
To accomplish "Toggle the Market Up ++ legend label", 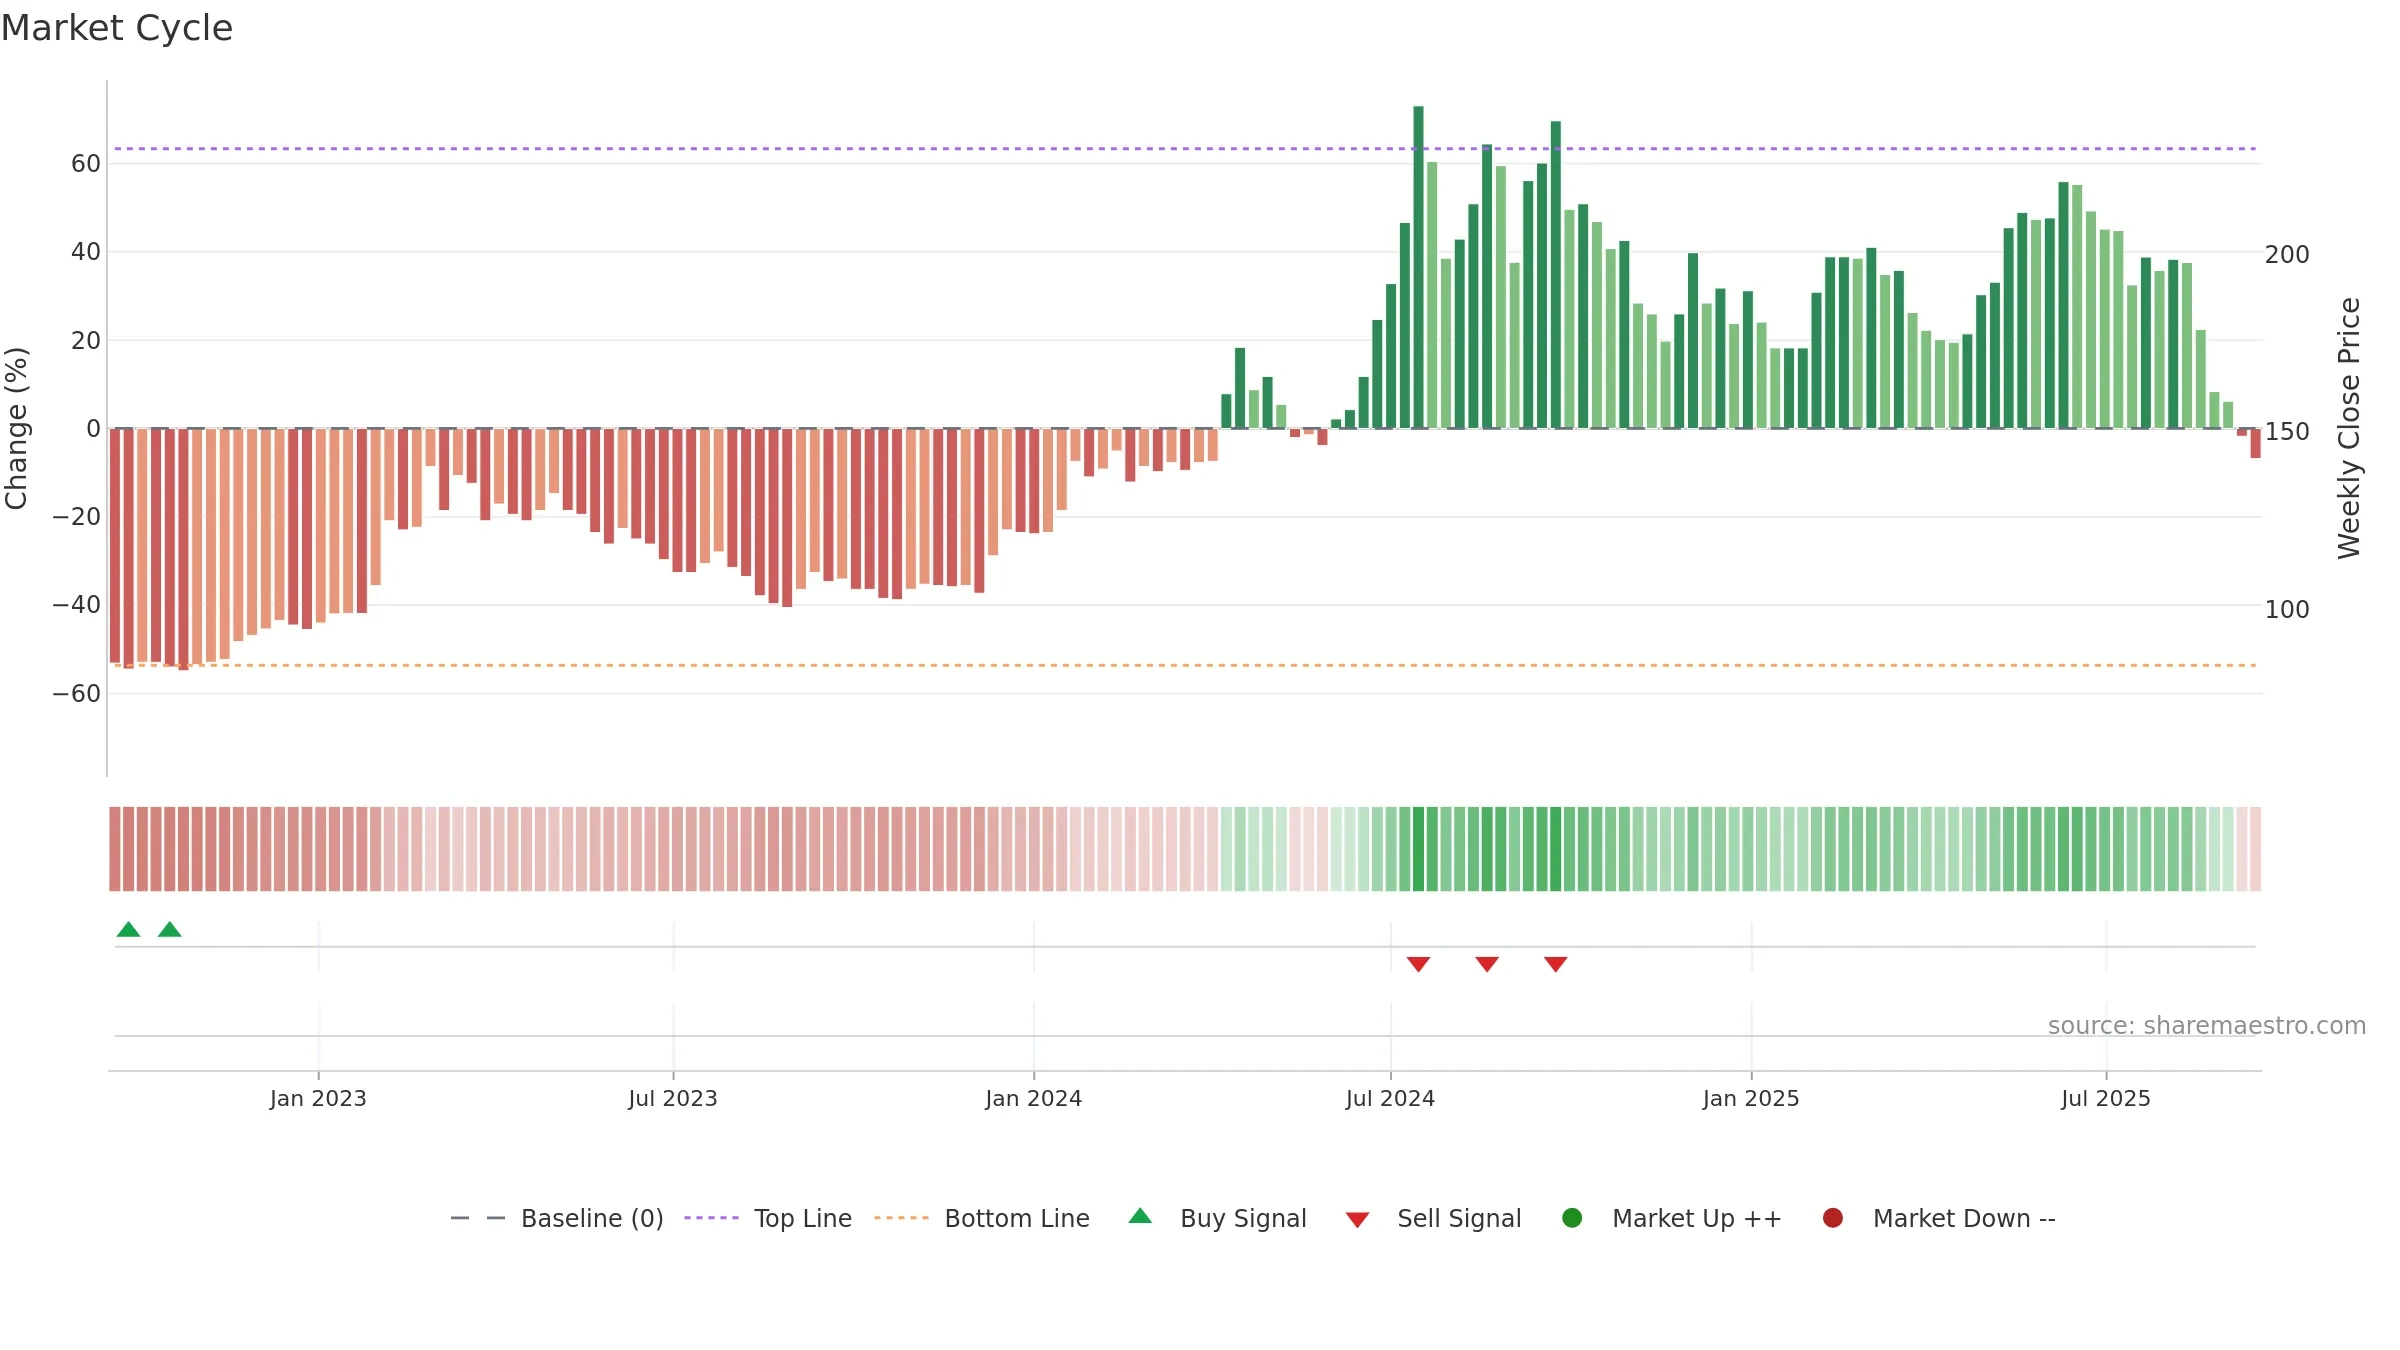I will 1697,1218.
